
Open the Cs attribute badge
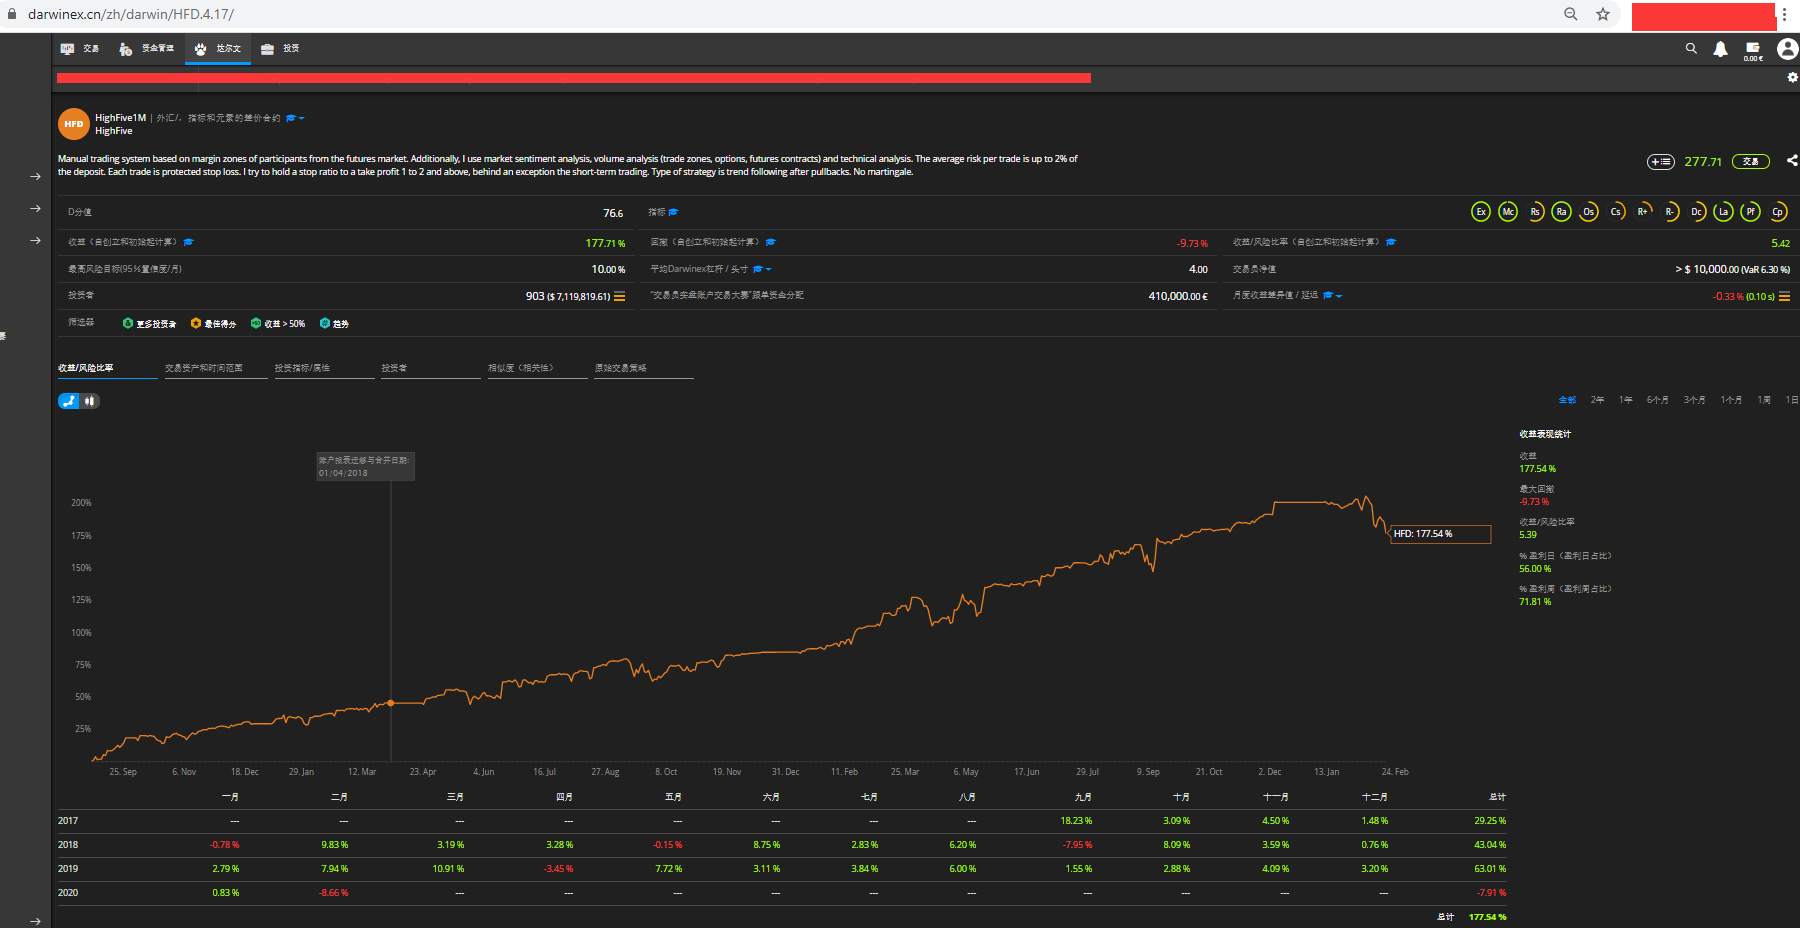1616,211
